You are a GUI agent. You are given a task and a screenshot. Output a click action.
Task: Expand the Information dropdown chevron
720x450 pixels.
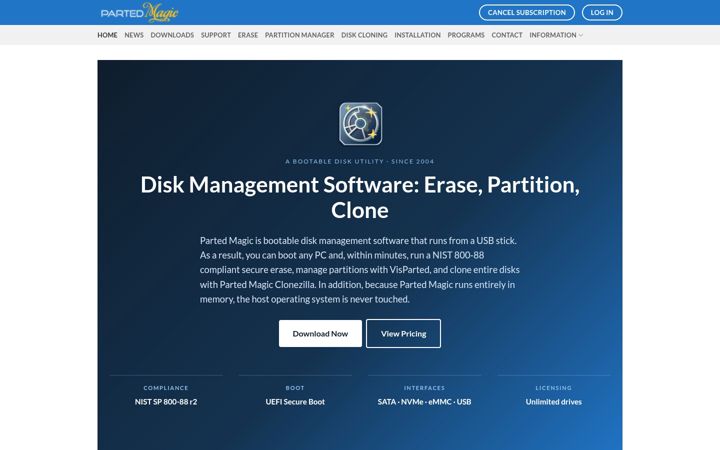pyautogui.click(x=581, y=35)
